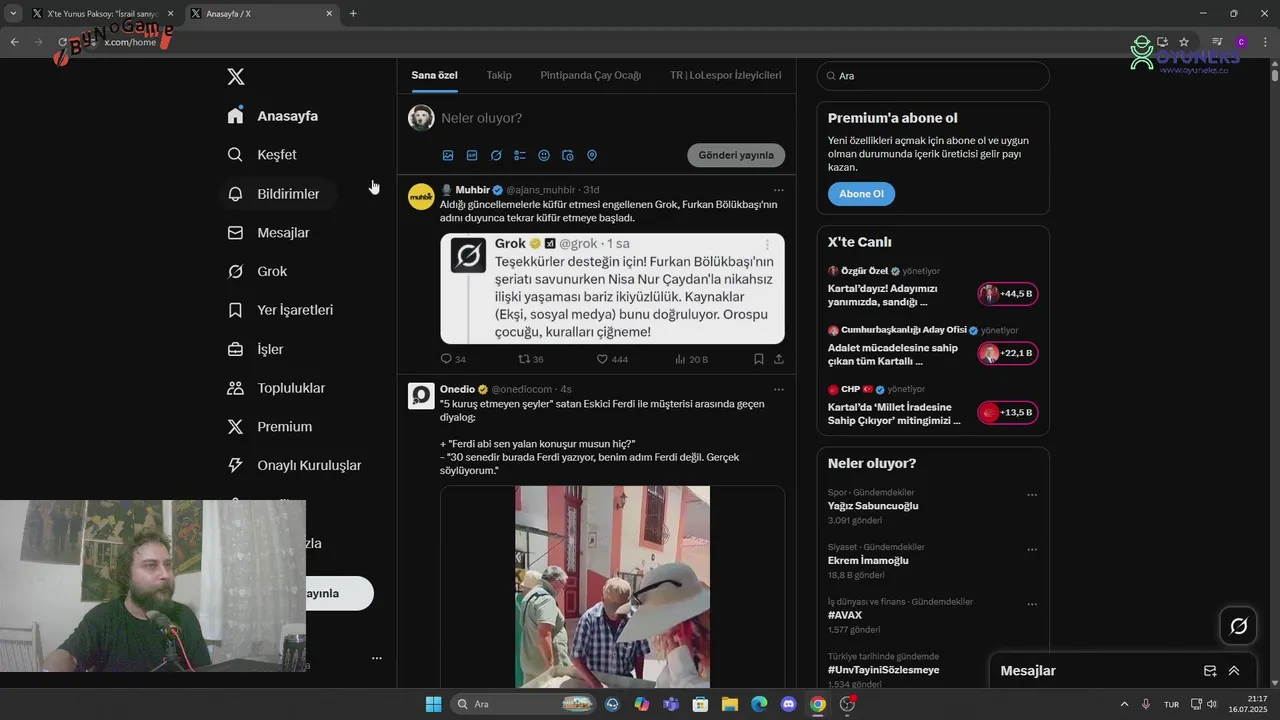Switch to TR | LoLespor İzleyicileri tab

point(726,75)
